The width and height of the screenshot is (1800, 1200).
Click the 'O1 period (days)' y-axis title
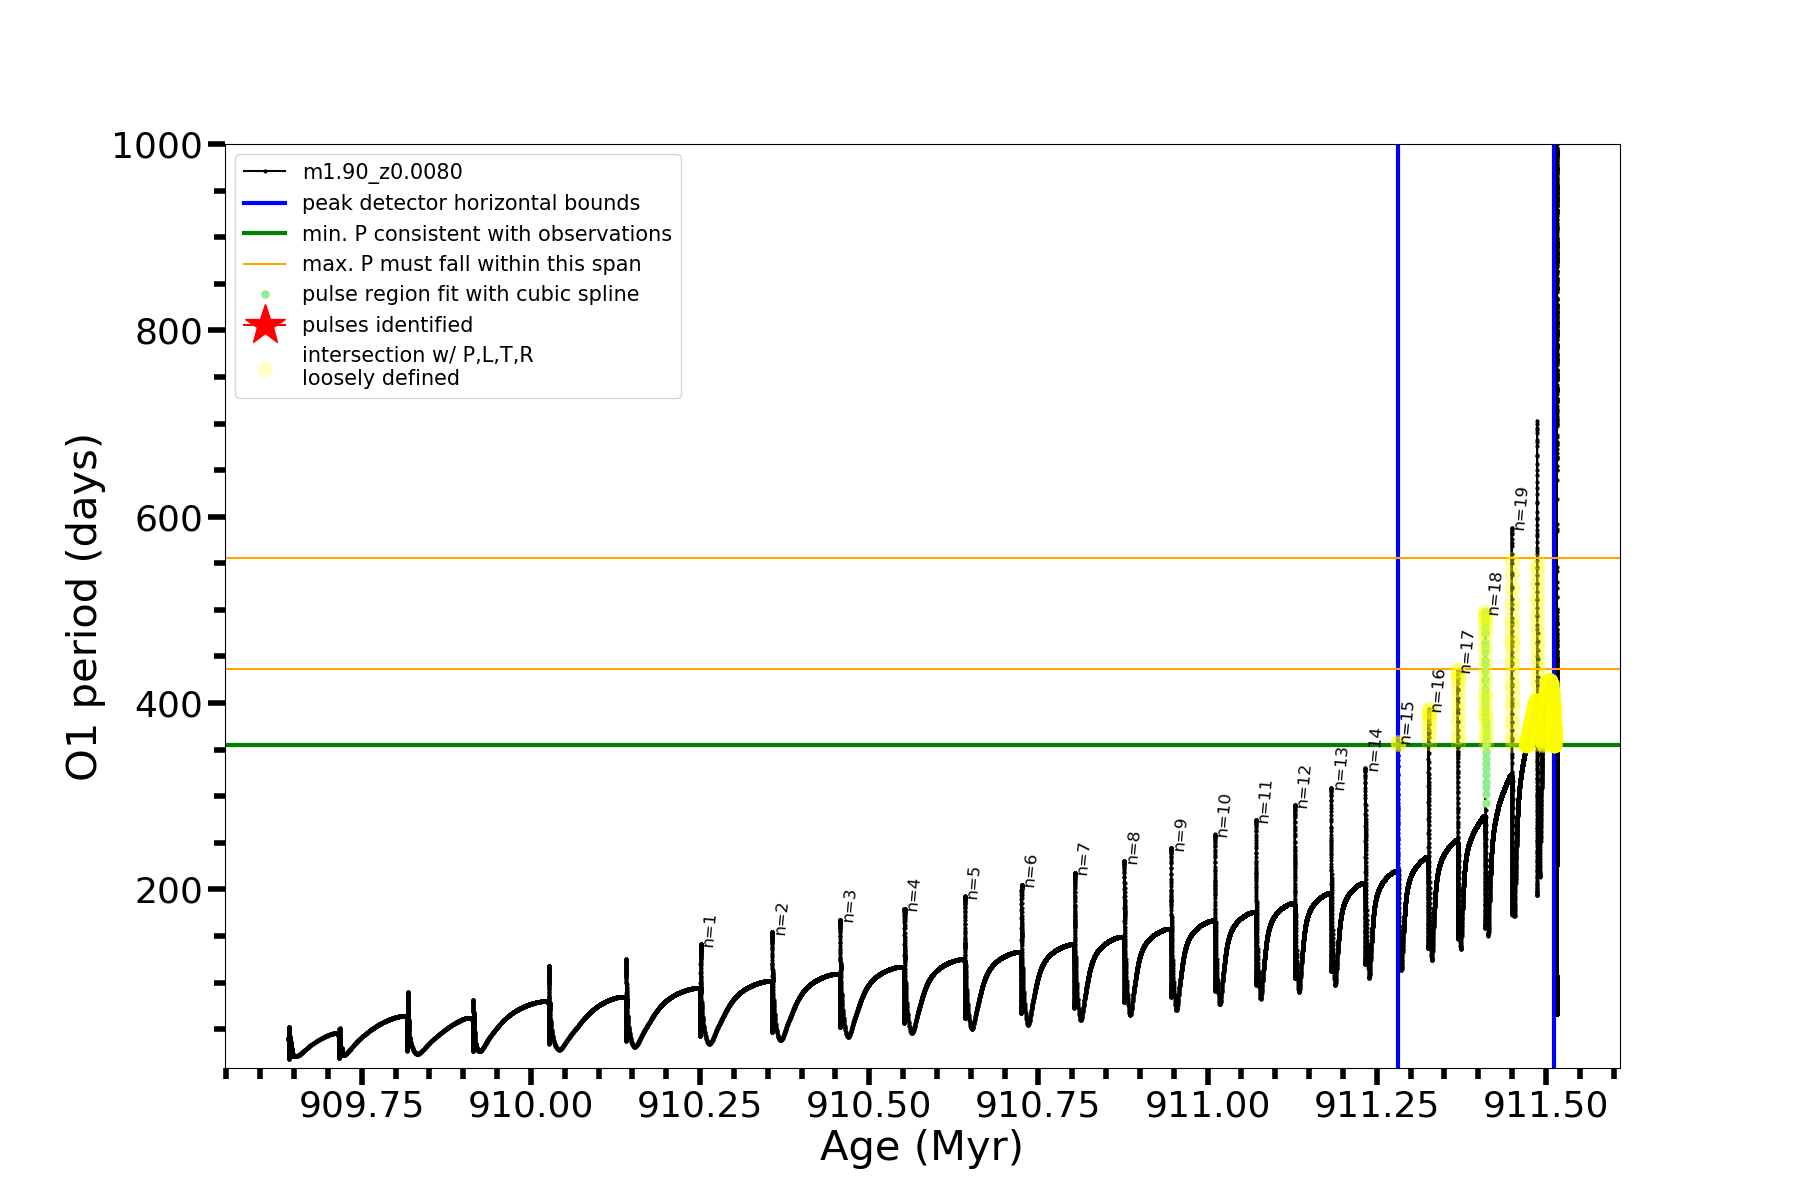pos(82,607)
